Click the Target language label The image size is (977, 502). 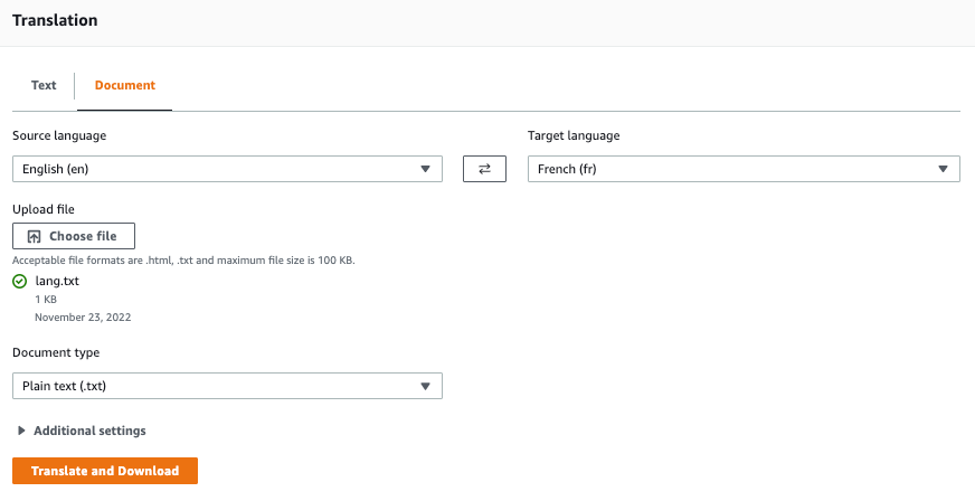pyautogui.click(x=574, y=135)
